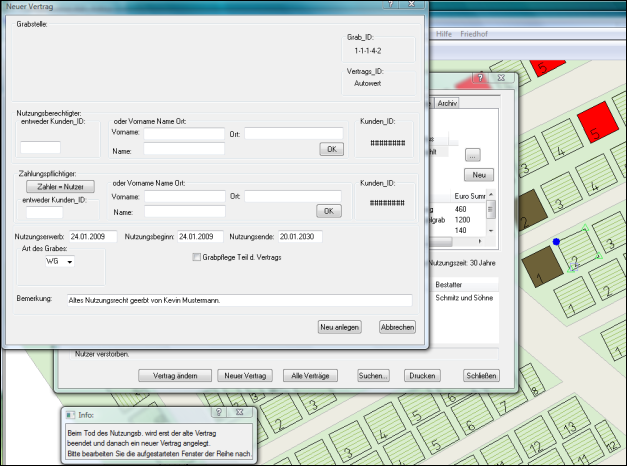The image size is (627, 466).
Task: Select the list value 460
Action: [460, 209]
